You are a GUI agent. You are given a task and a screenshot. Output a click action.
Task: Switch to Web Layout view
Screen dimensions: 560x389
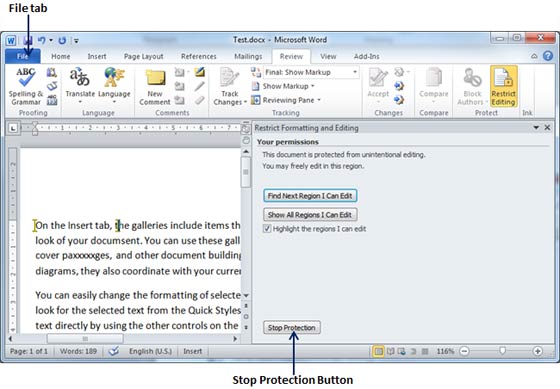(x=402, y=351)
